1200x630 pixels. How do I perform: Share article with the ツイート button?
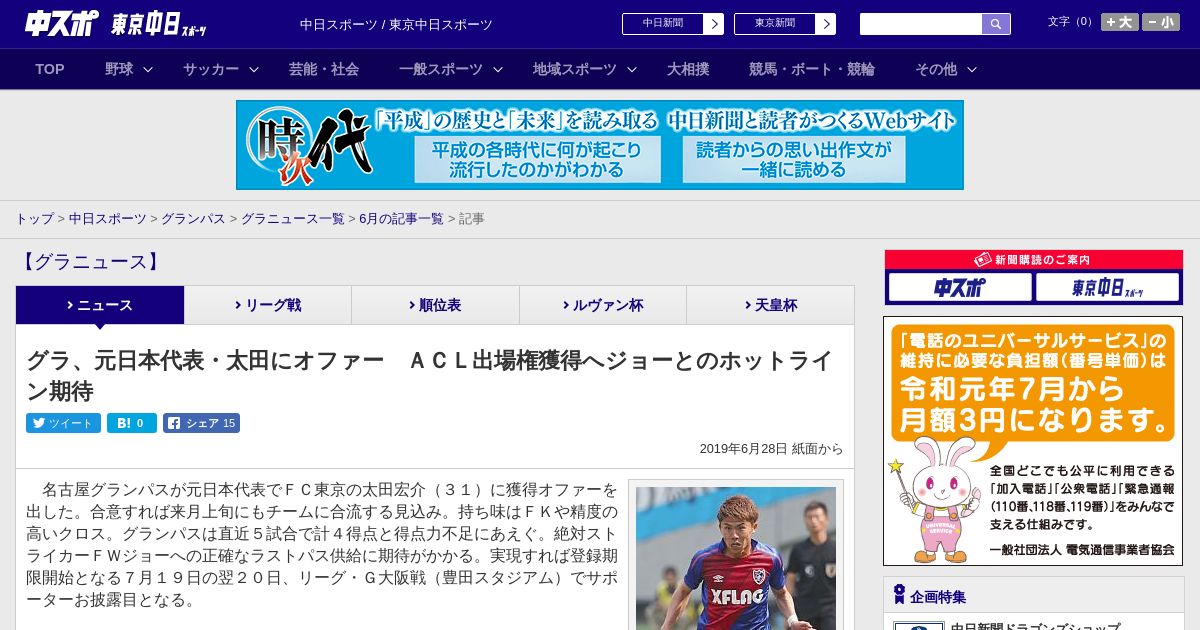(63, 423)
